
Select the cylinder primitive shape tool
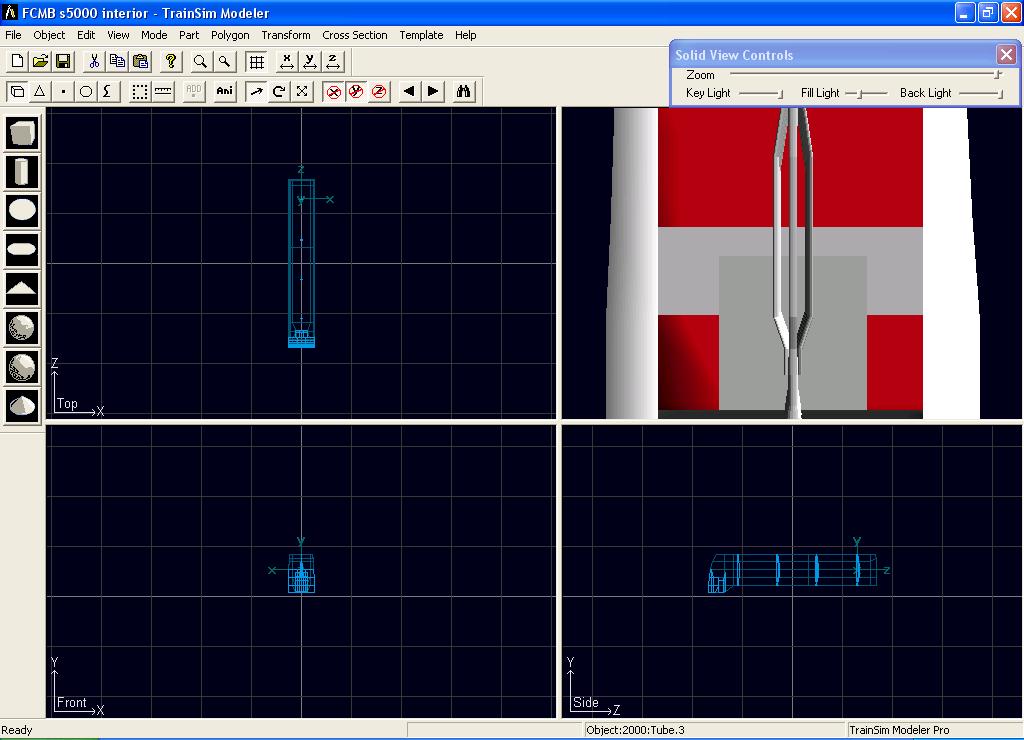pyautogui.click(x=22, y=172)
